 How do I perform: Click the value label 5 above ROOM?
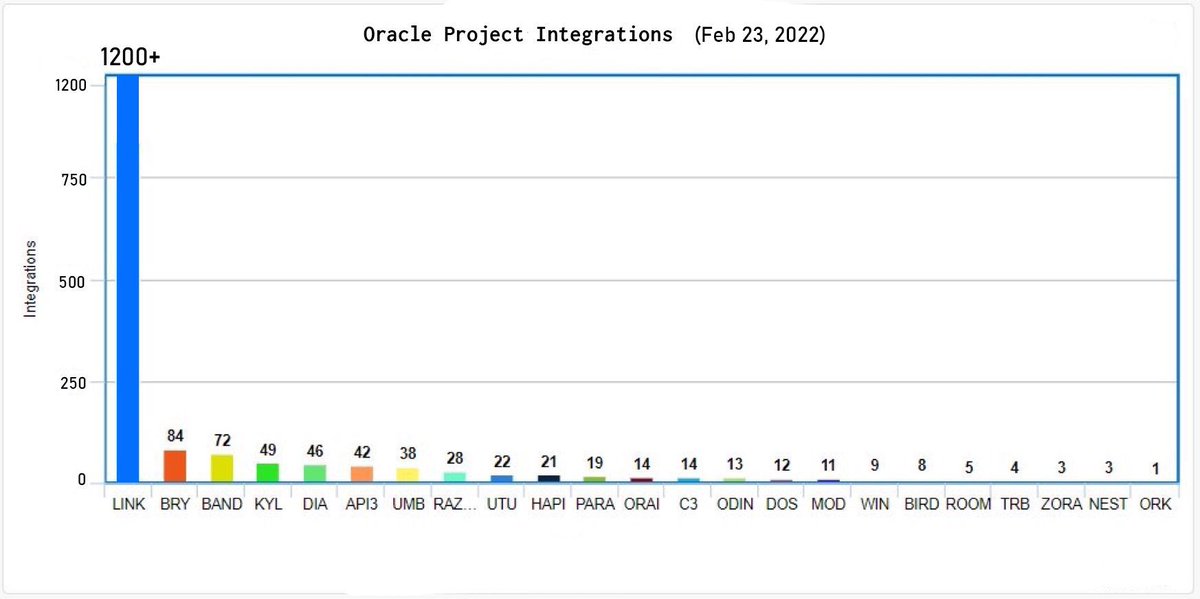coord(968,467)
